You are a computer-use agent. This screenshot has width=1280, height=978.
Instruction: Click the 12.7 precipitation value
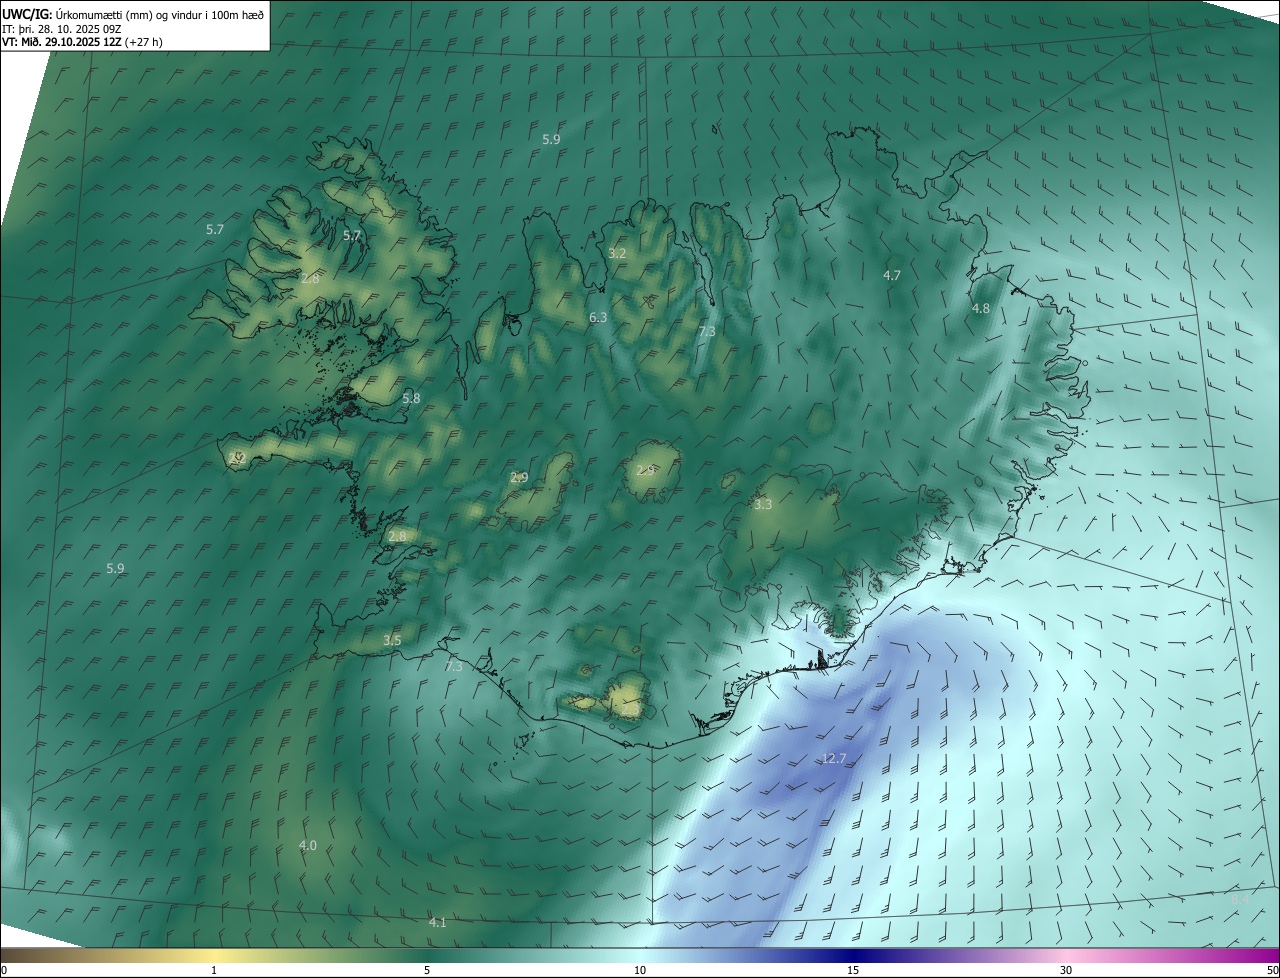tap(834, 759)
